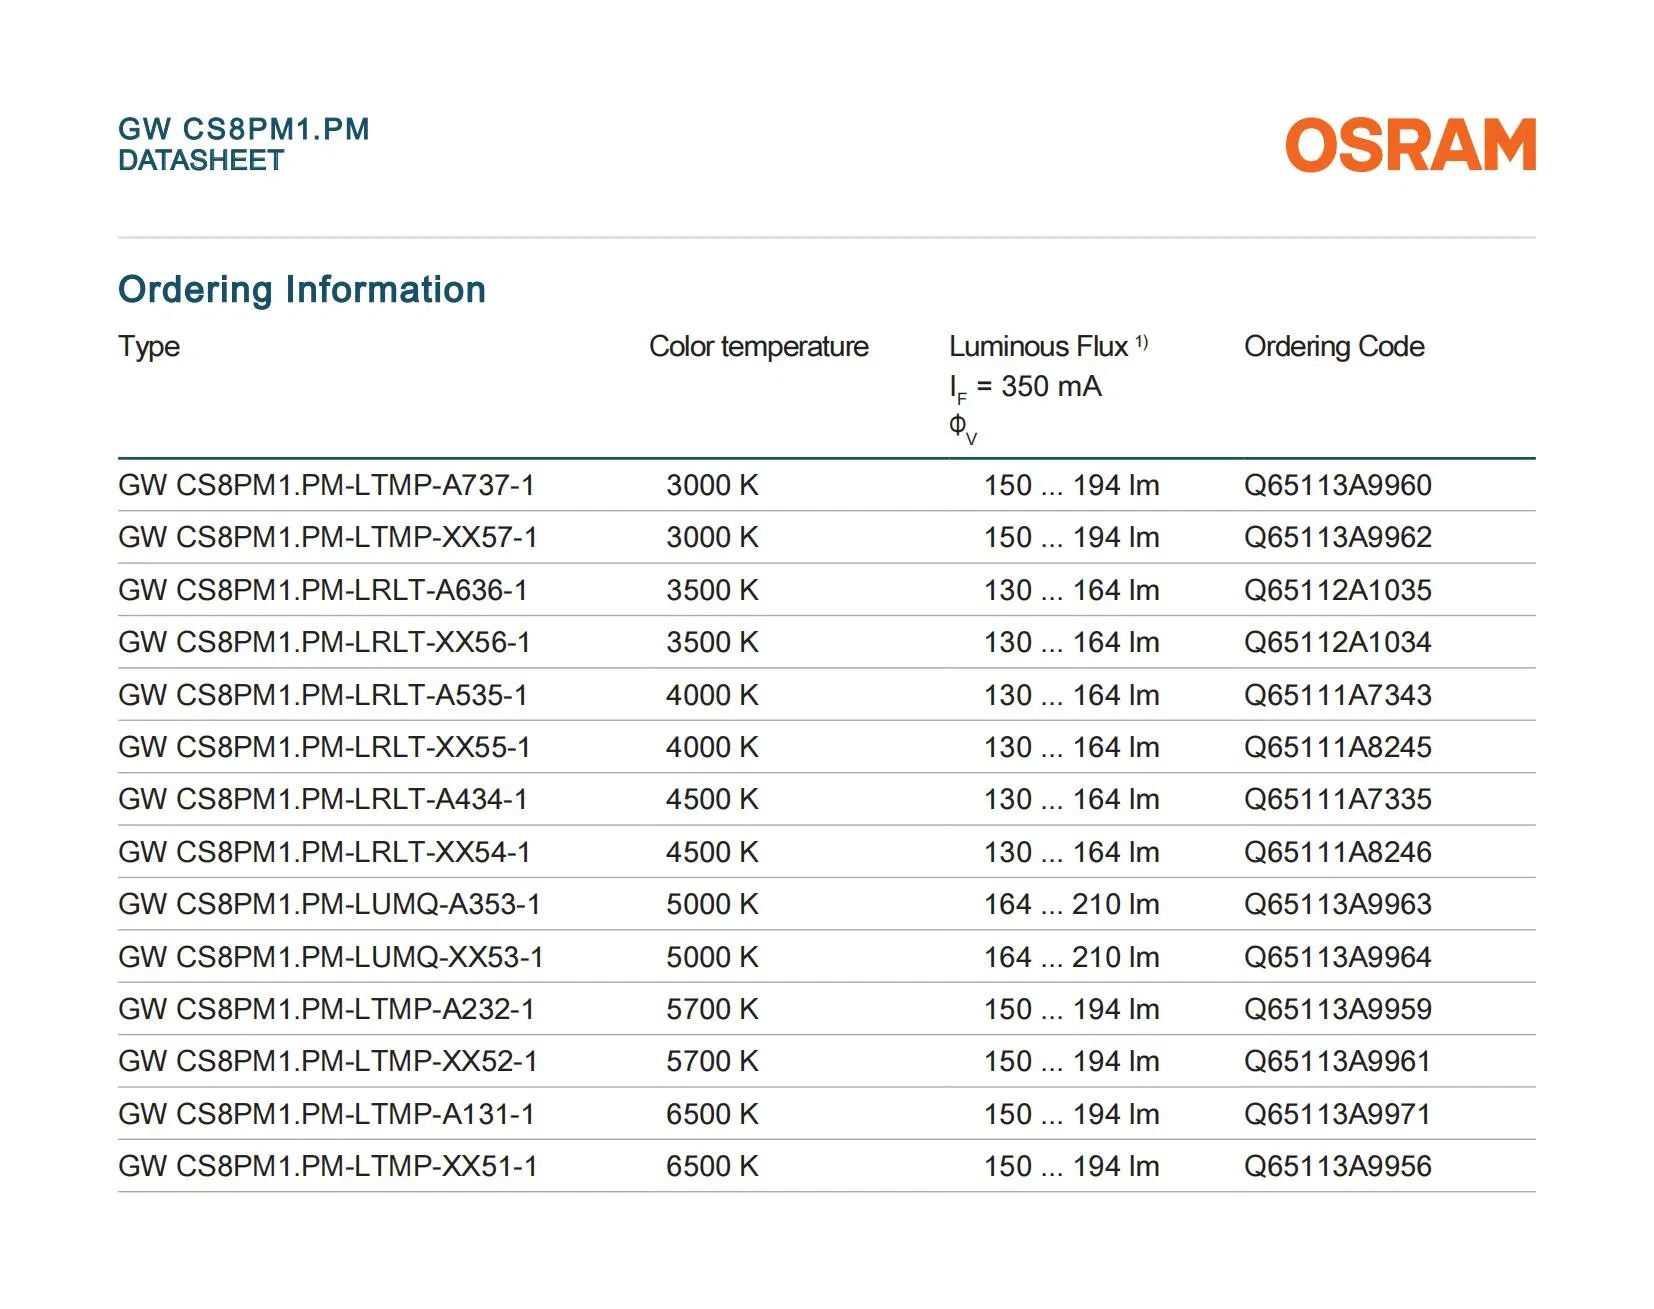
Task: Click type GW CS8PM1.PM-LRLT-XX55-1
Action: [x=323, y=748]
